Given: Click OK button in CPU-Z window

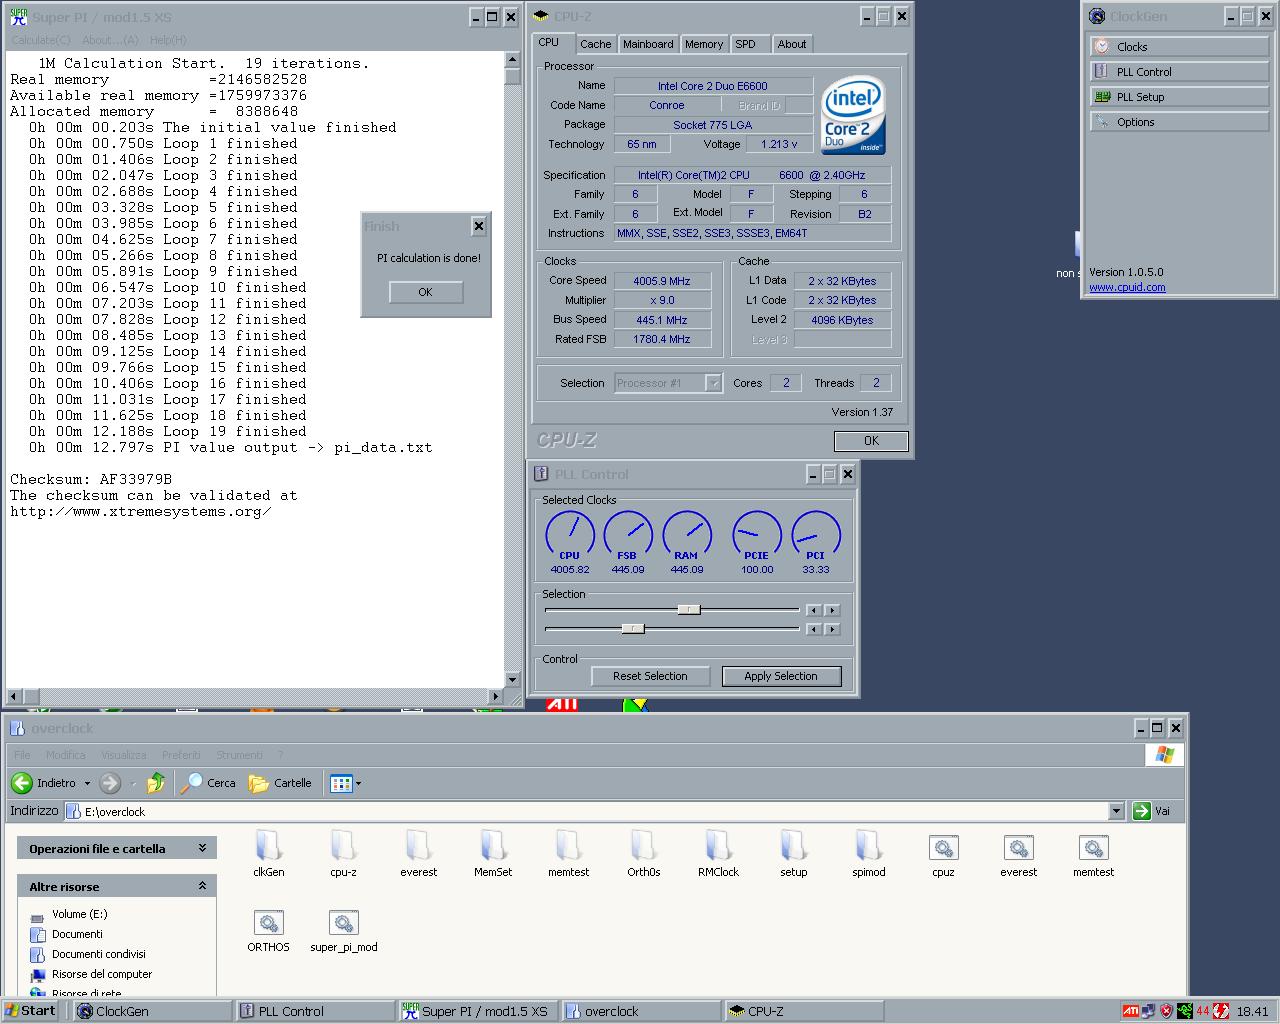Looking at the screenshot, I should (x=871, y=440).
